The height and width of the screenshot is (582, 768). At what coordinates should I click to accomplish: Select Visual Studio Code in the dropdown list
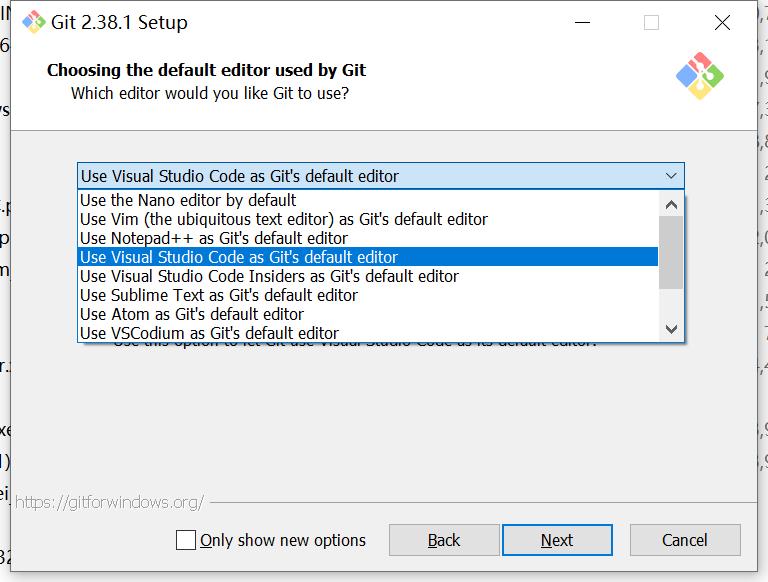367,257
